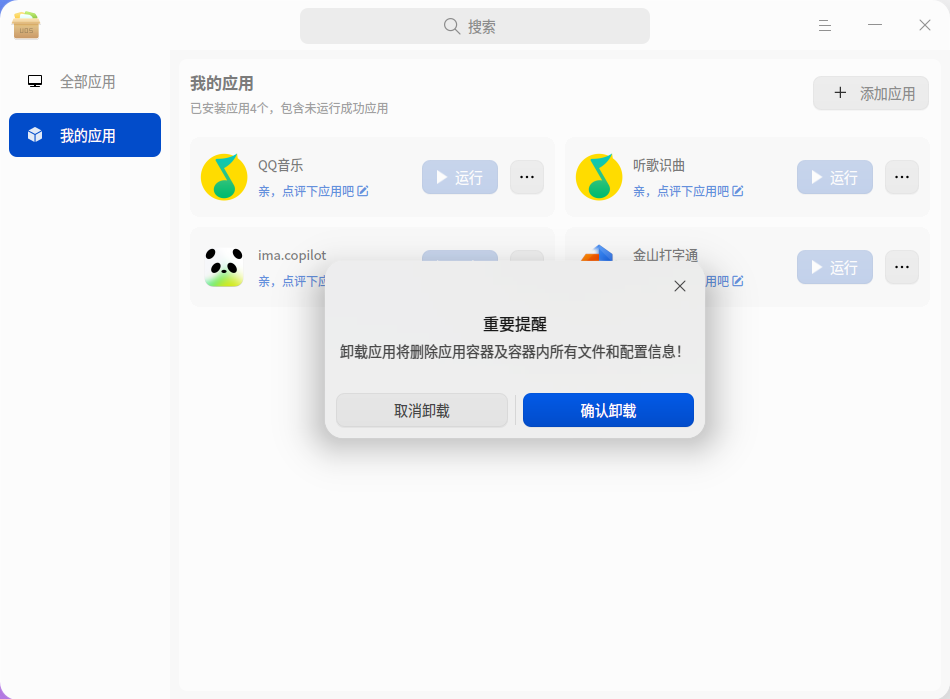Run 听歌识曲 app
This screenshot has width=950, height=699.
[835, 177]
